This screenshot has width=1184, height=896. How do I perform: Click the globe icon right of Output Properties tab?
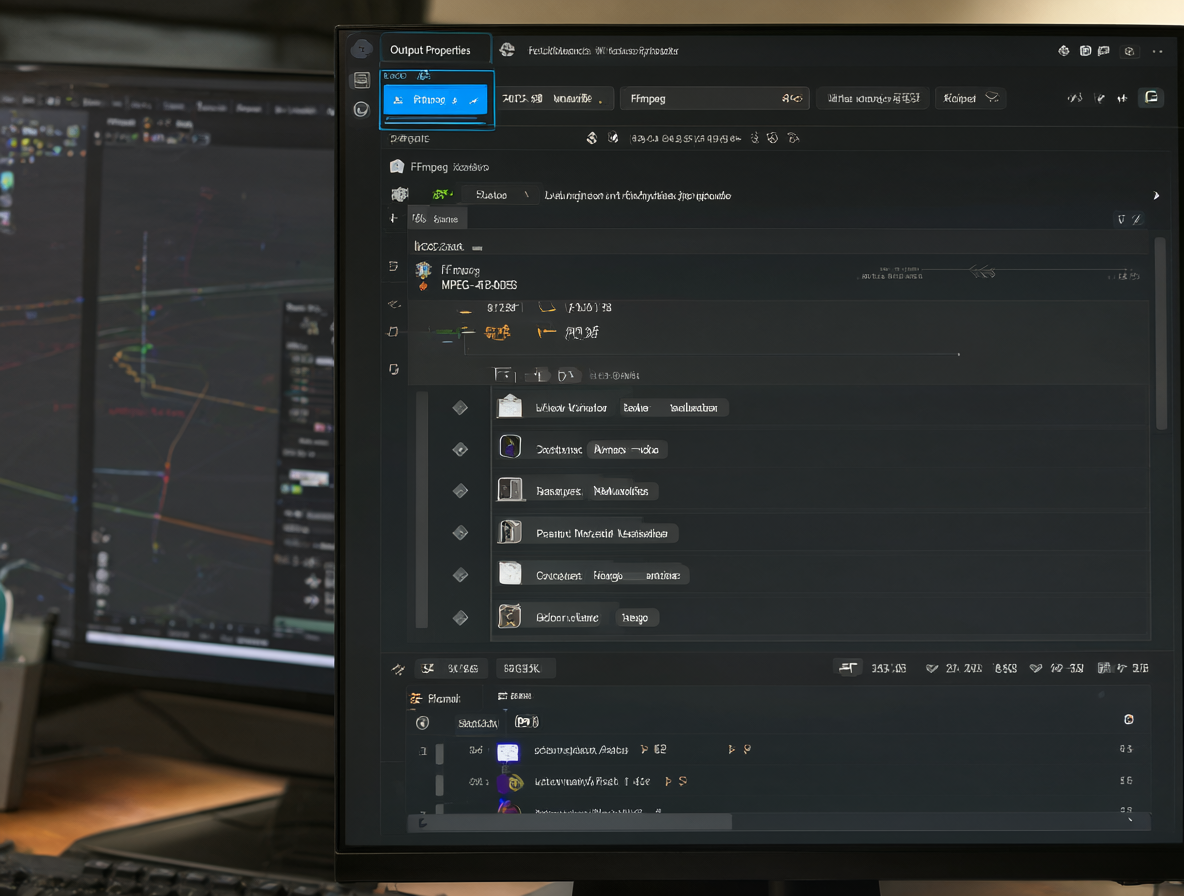[x=507, y=50]
